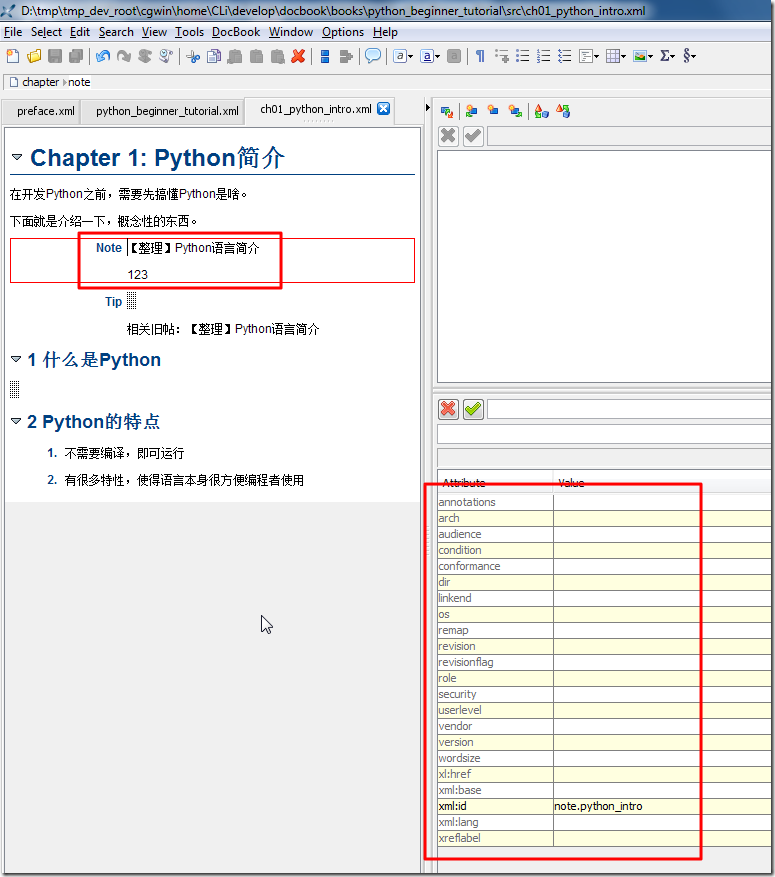
Task: Open the Tools menu
Action: pyautogui.click(x=189, y=32)
